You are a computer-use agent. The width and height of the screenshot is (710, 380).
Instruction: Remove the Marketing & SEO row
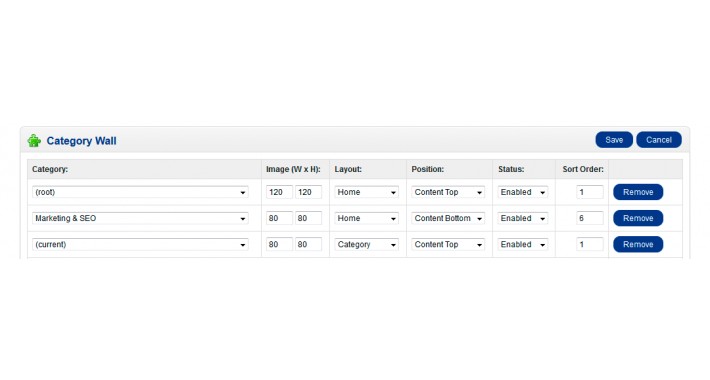click(638, 218)
